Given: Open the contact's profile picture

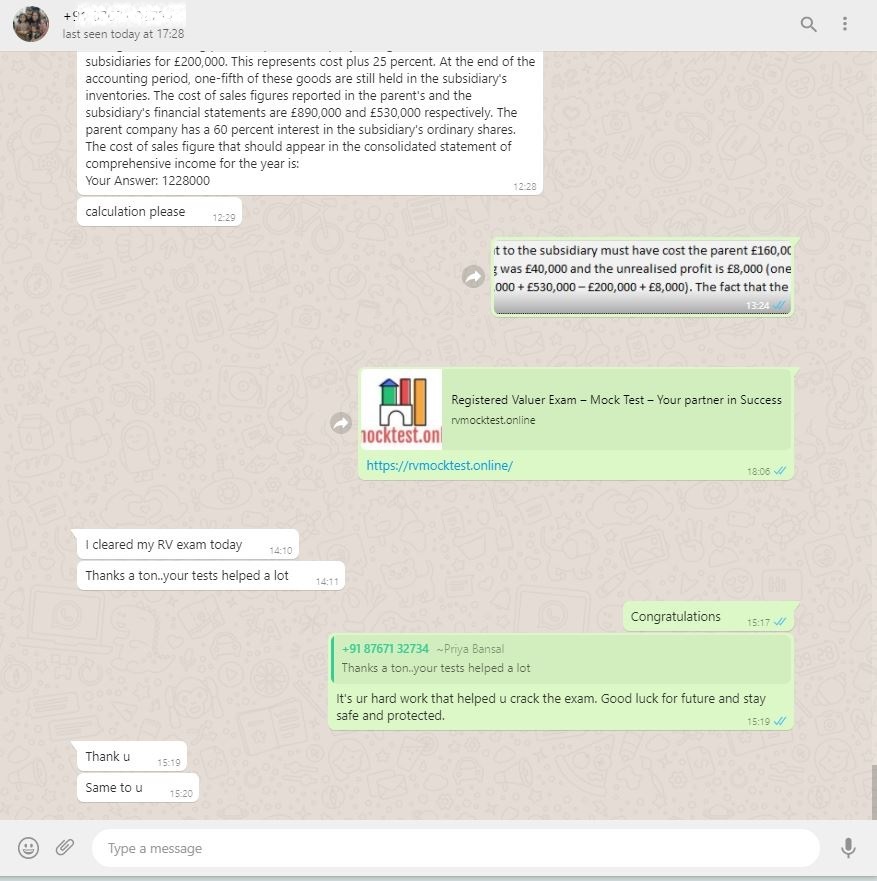Looking at the screenshot, I should 31,24.
